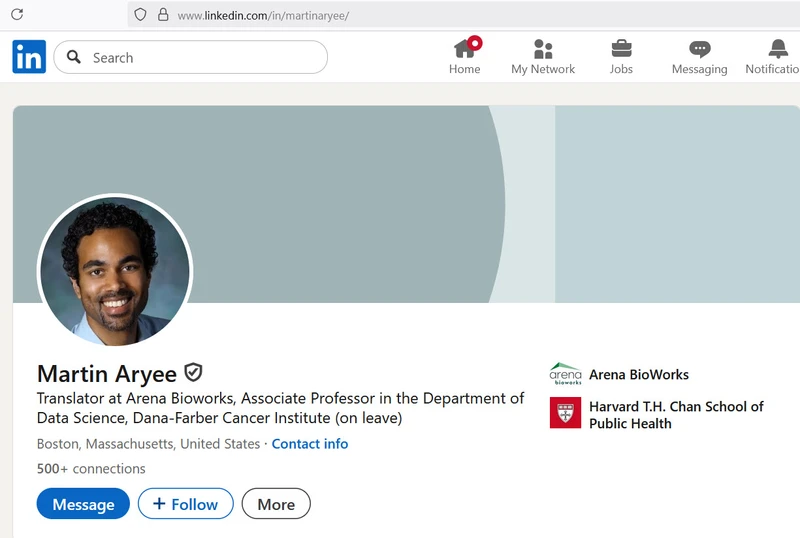Open Harvard T.H. Chan School of Public Health link
The height and width of the screenshot is (538, 800).
pos(676,415)
